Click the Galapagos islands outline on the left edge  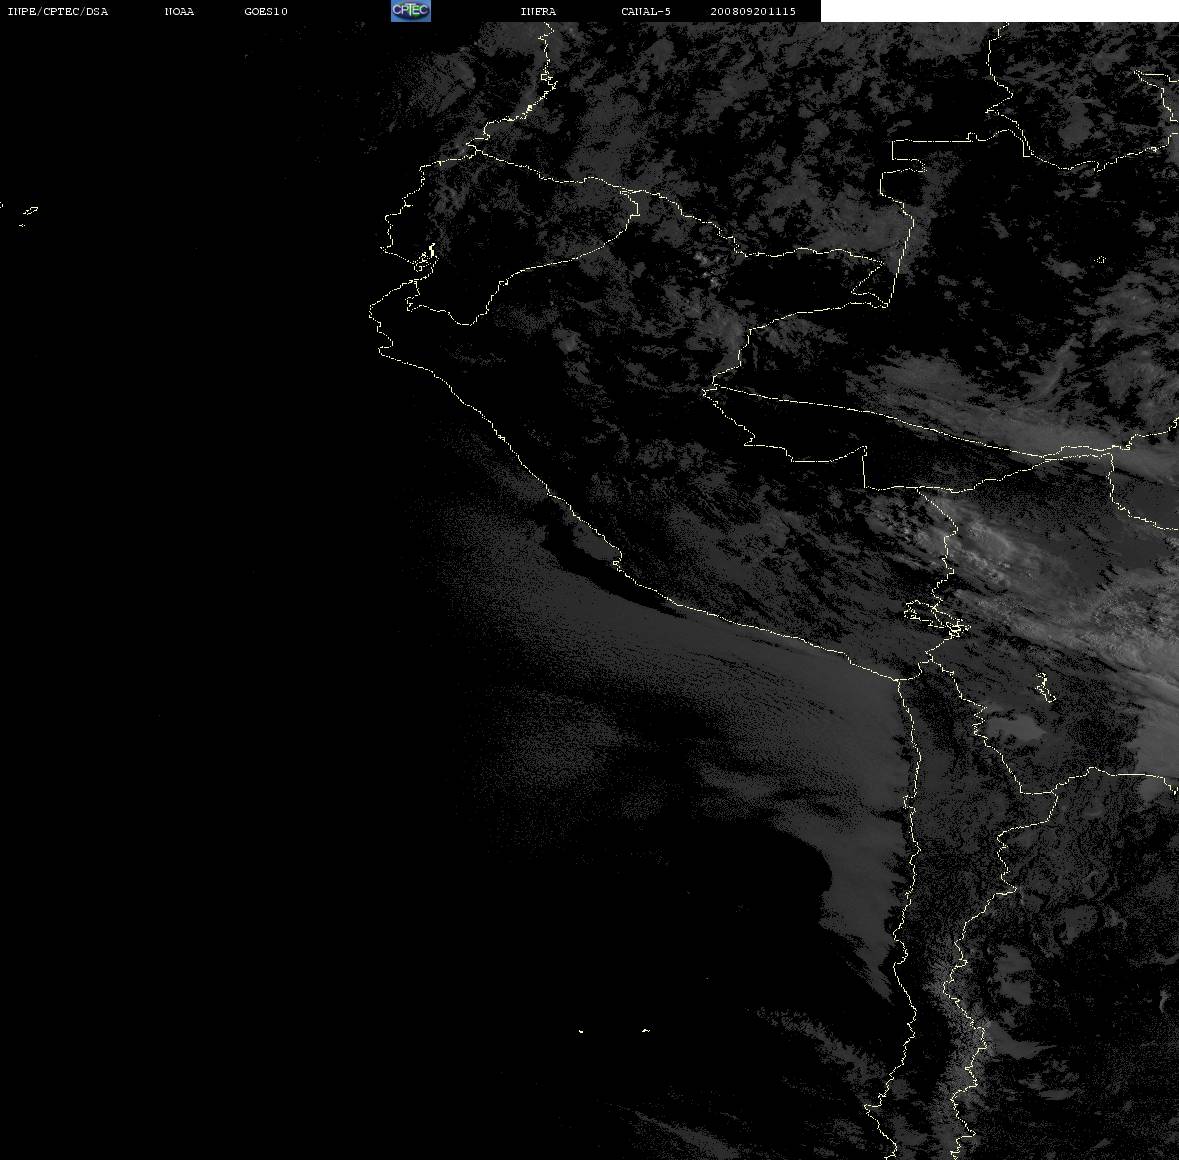coord(21,215)
